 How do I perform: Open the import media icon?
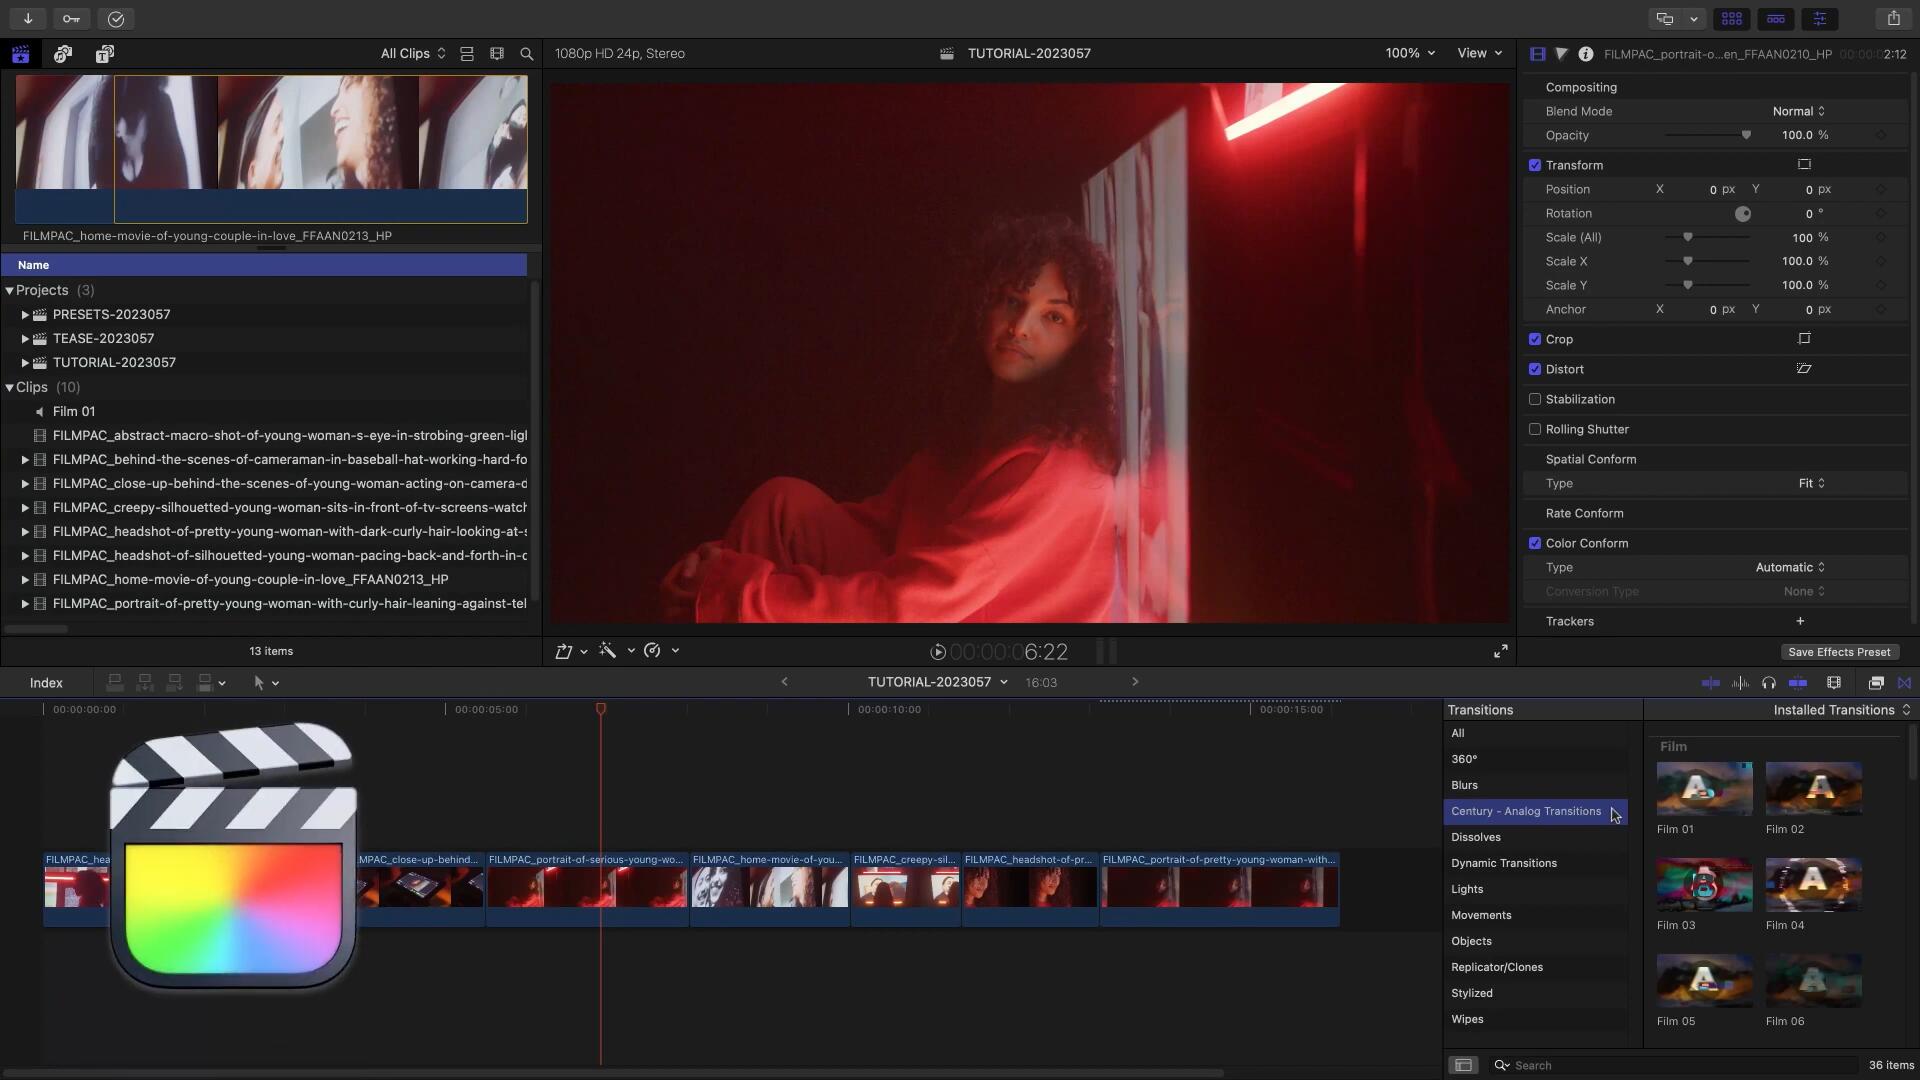[x=28, y=18]
